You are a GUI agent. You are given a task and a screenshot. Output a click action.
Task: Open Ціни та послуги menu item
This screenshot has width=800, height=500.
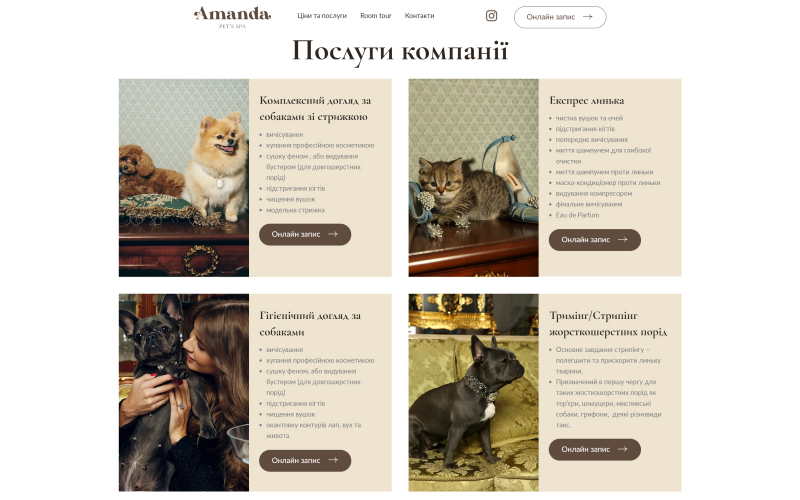pos(322,16)
